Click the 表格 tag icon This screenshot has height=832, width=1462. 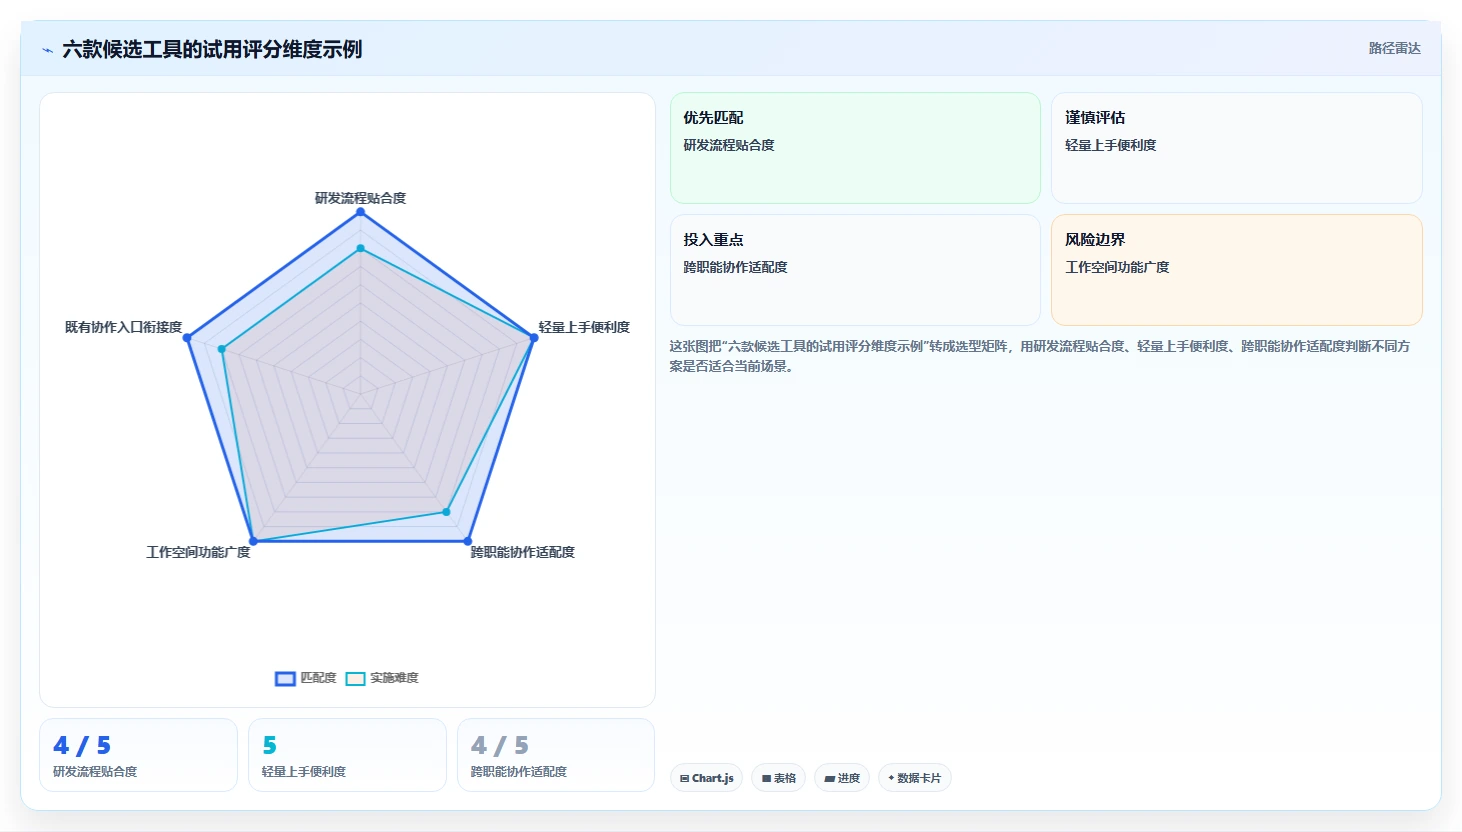click(x=766, y=778)
